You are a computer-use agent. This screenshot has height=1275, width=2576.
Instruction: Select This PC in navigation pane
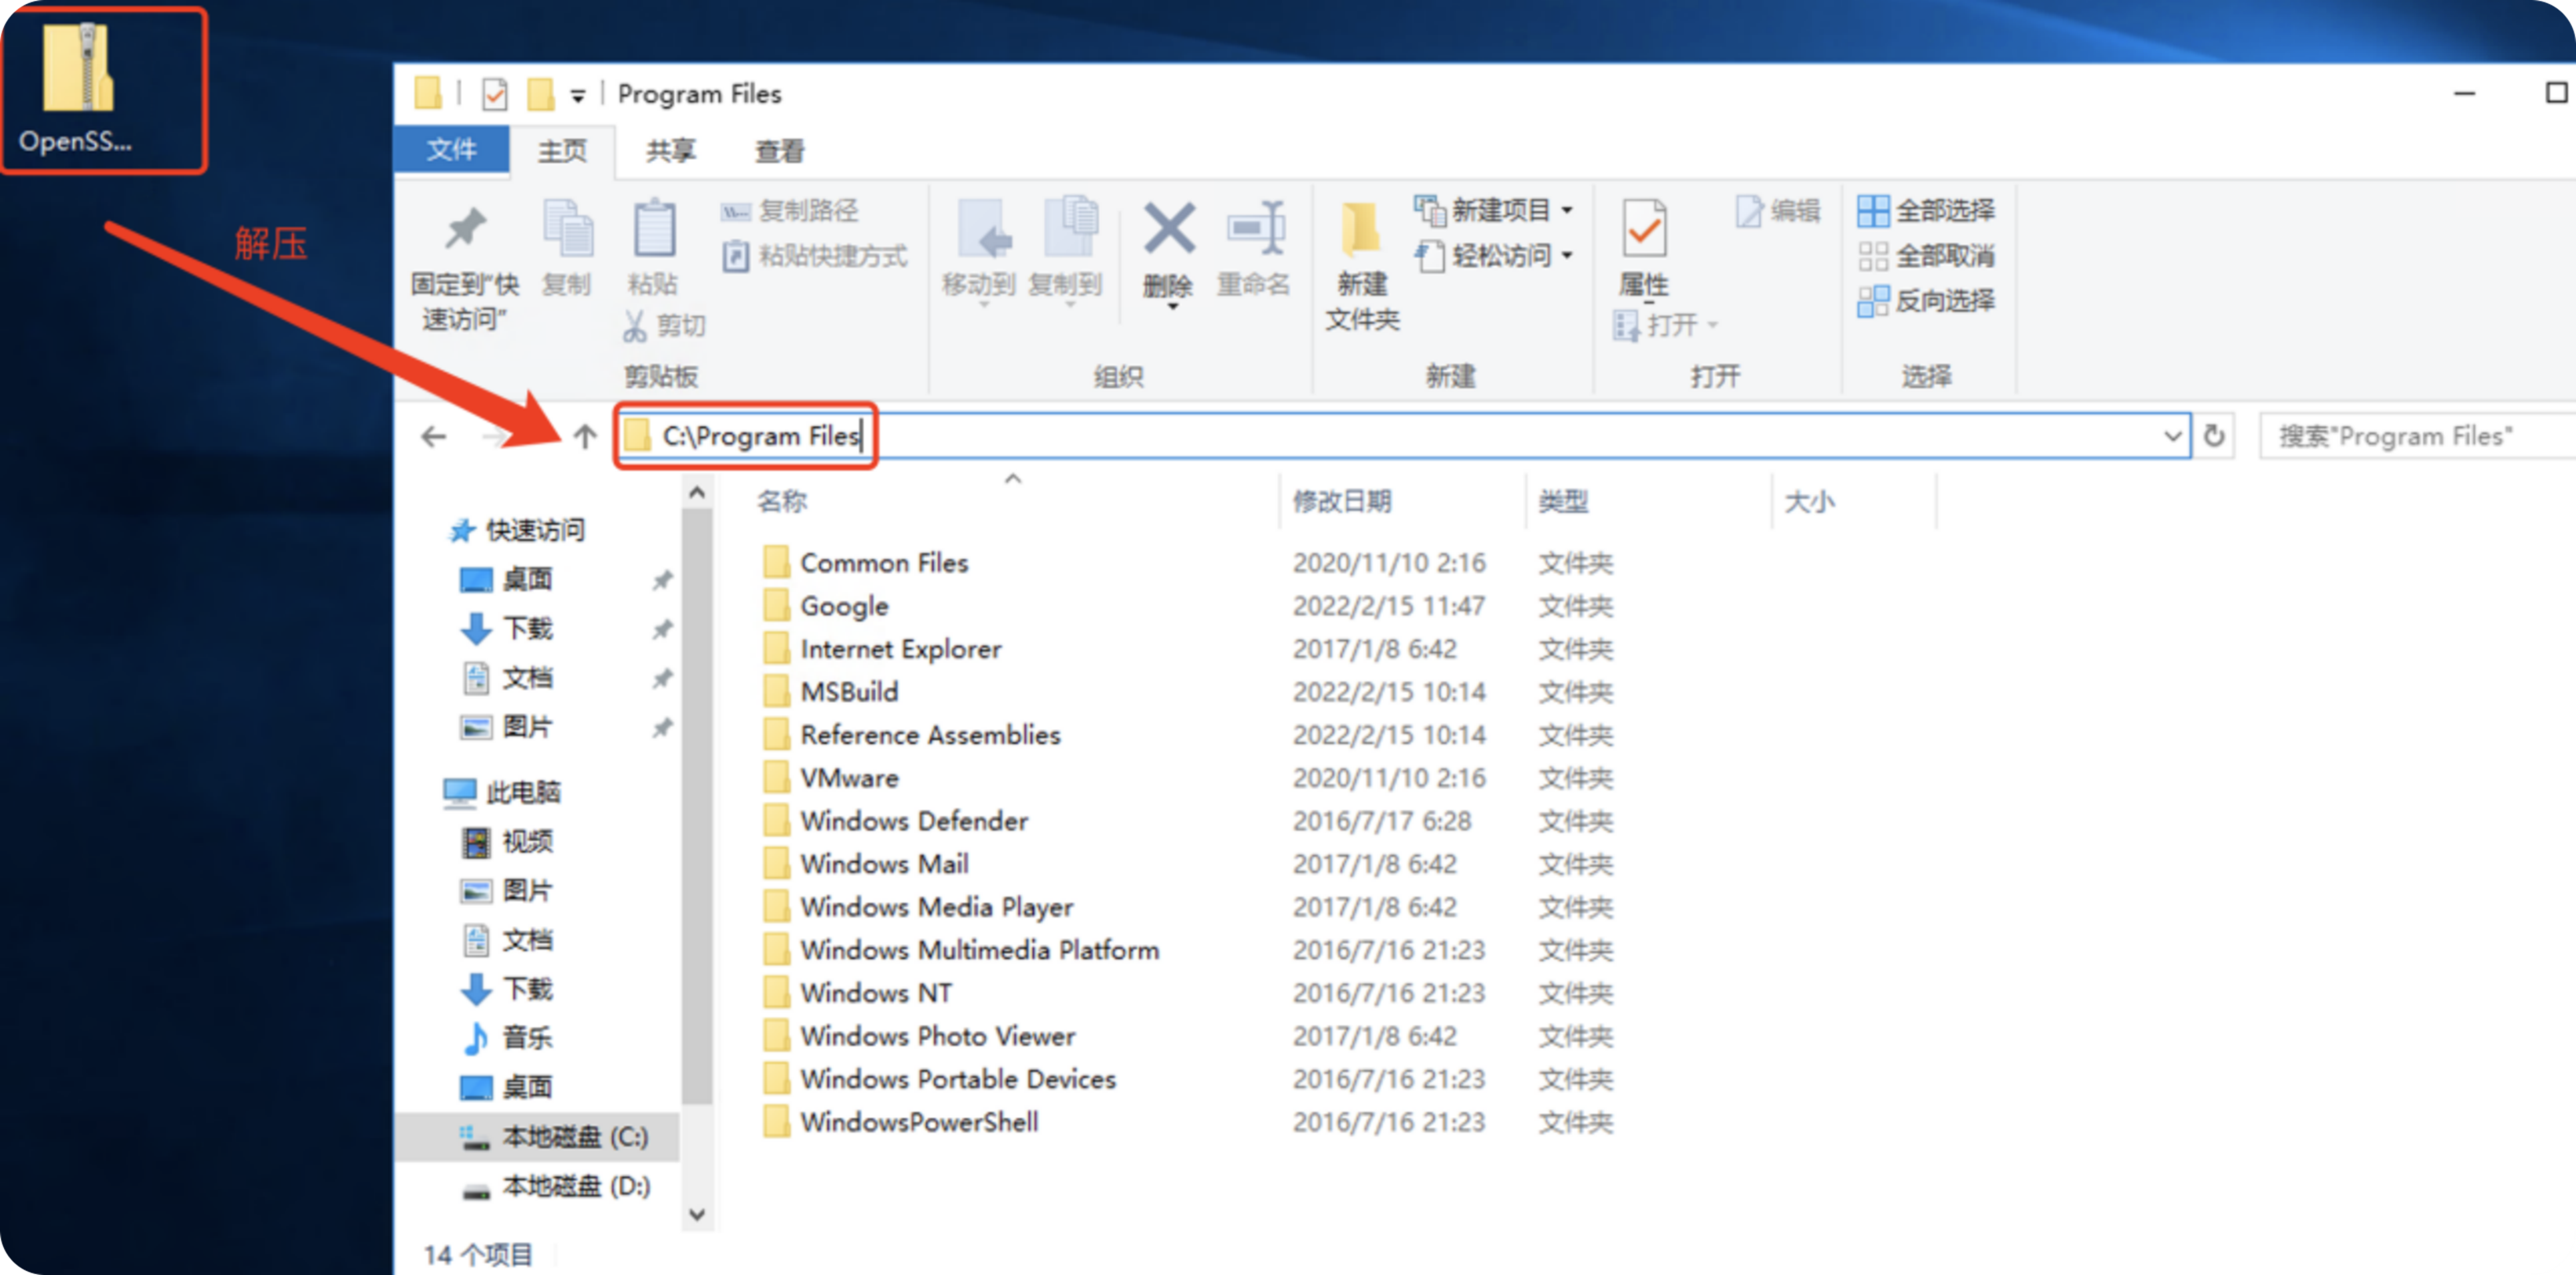pos(503,792)
